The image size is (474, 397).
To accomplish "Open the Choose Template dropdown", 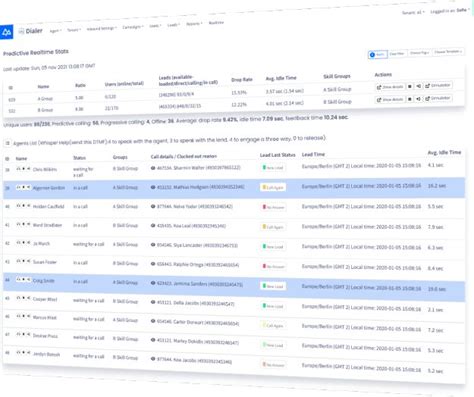I will [x=448, y=52].
